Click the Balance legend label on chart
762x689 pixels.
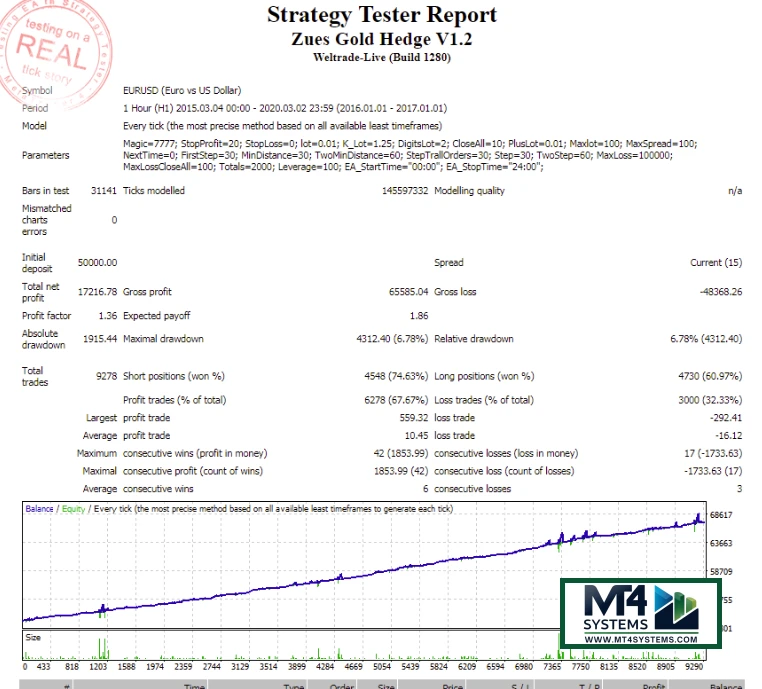39,509
